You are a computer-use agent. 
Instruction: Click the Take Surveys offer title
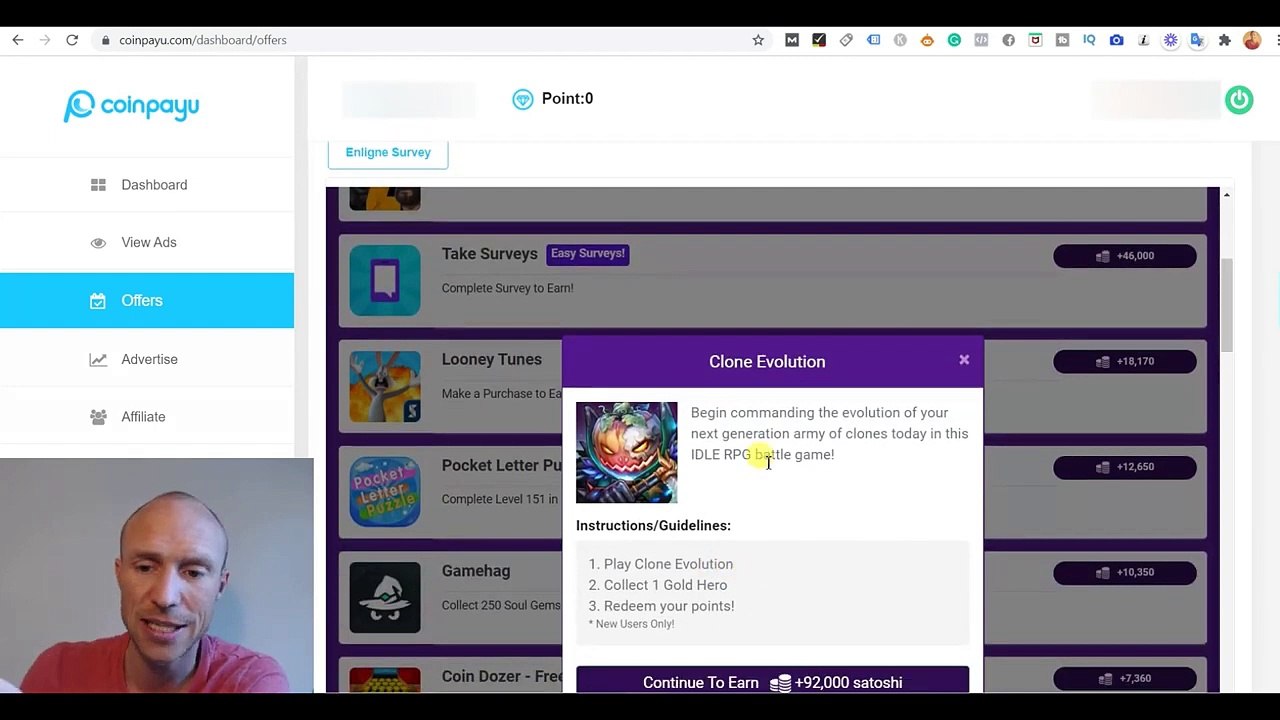[490, 254]
